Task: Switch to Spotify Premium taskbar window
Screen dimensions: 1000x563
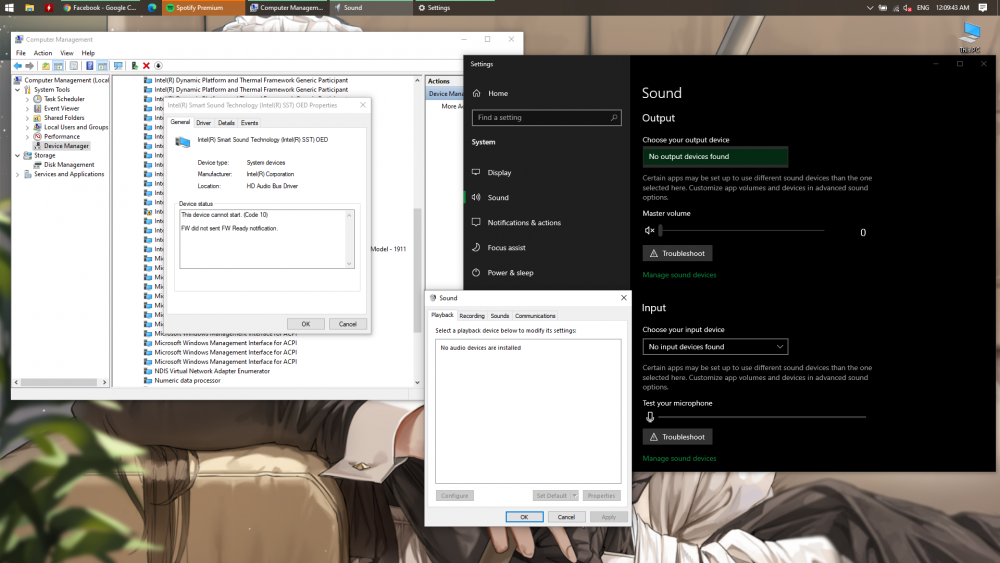Action: coord(203,8)
